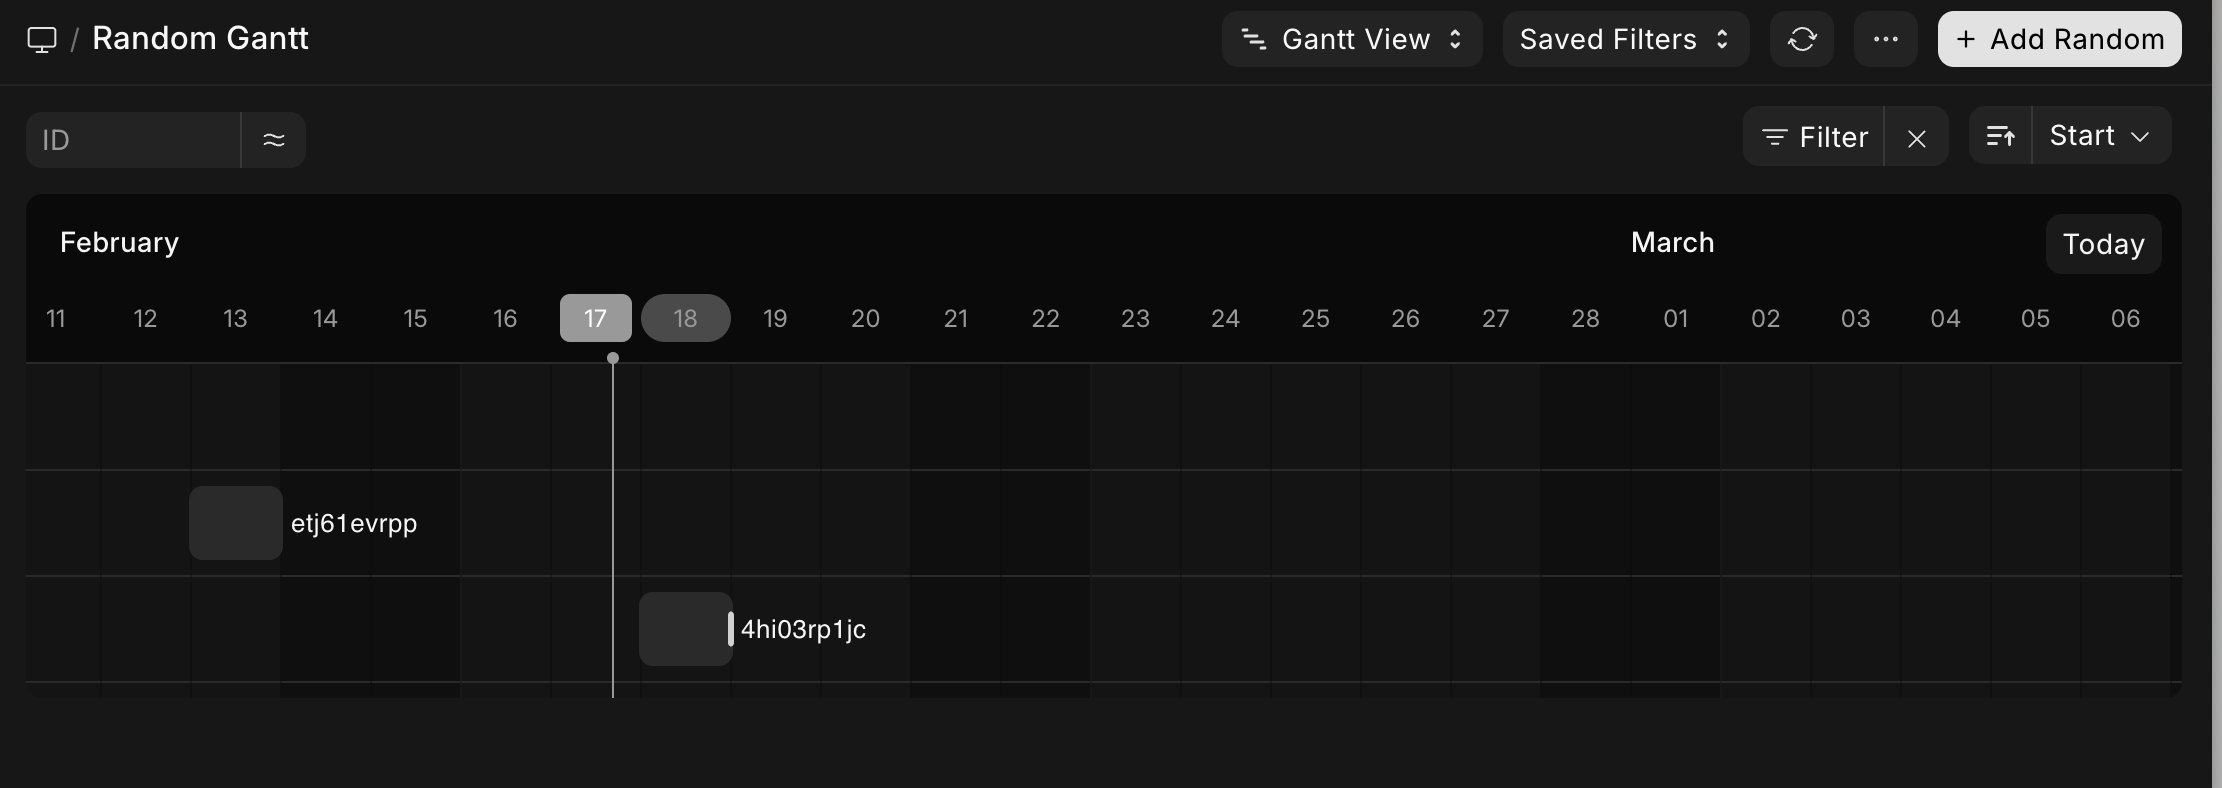
Task: Select day 18 in the date header
Action: tap(685, 318)
